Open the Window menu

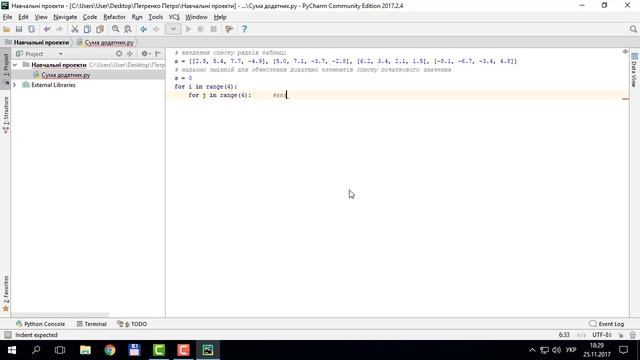coord(196,17)
